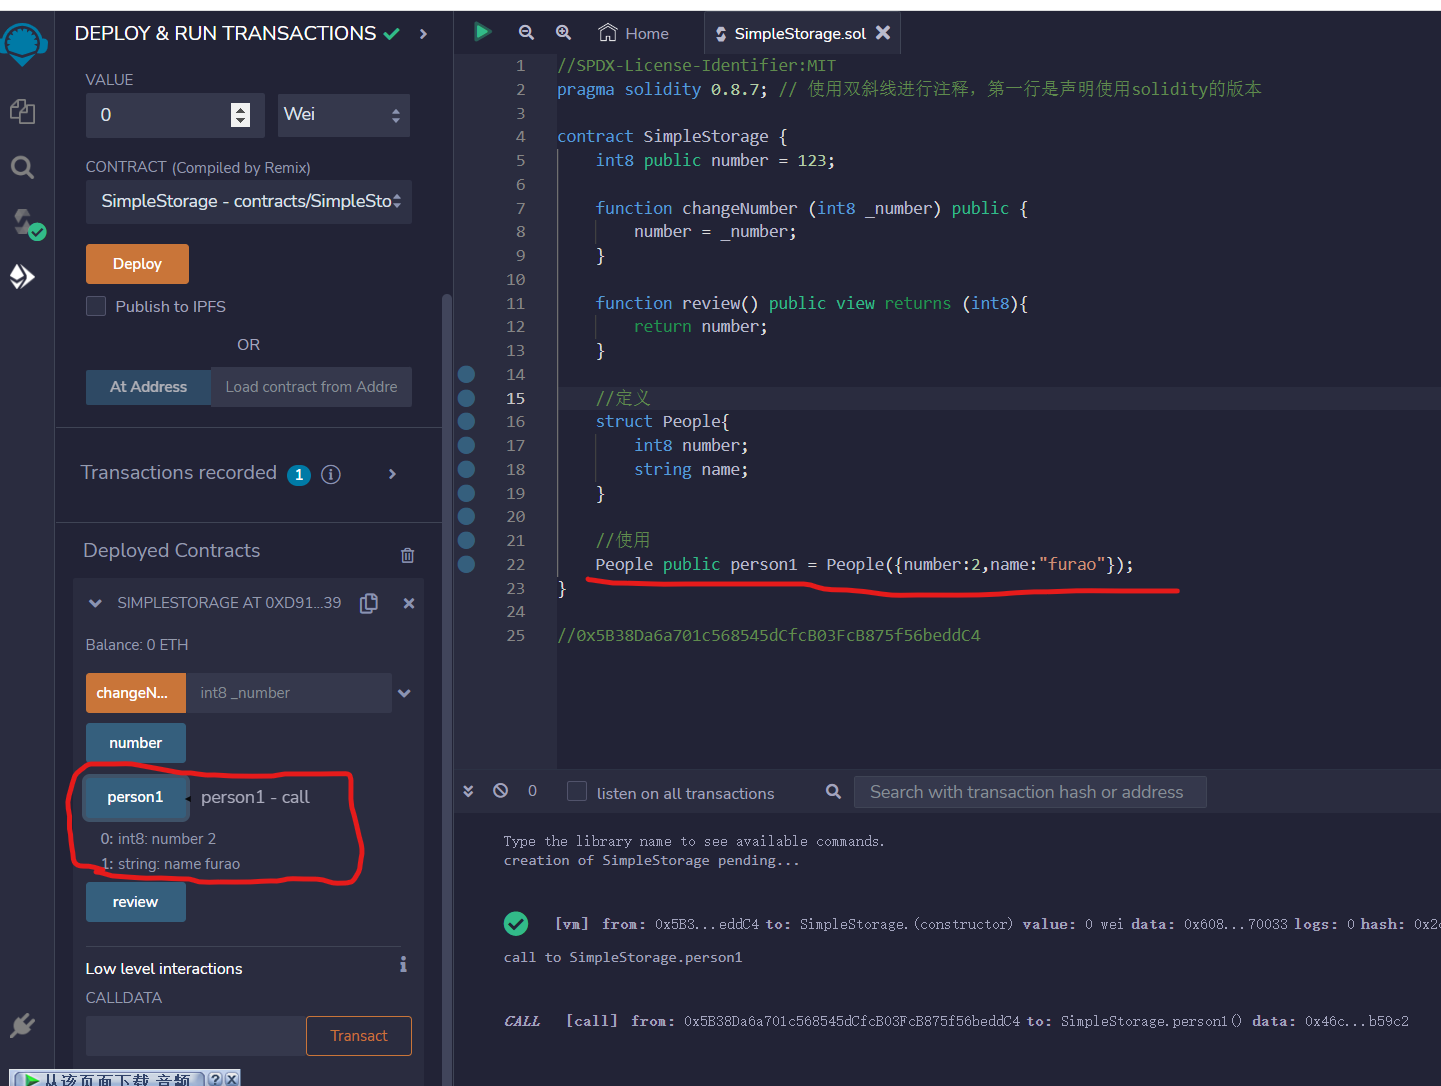Expand the Transactions recorded section
The height and width of the screenshot is (1086, 1441).
(x=392, y=474)
